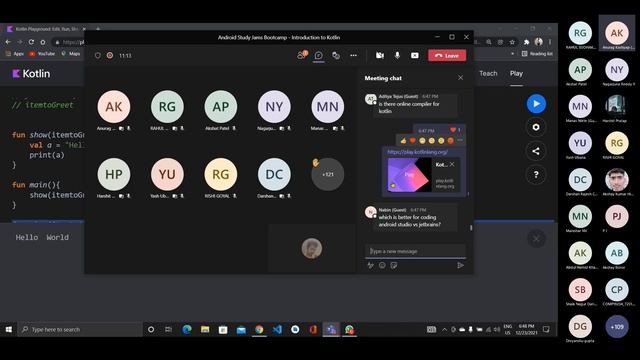The height and width of the screenshot is (360, 640).
Task: Go back in Chrome browser
Action: coord(8,42)
